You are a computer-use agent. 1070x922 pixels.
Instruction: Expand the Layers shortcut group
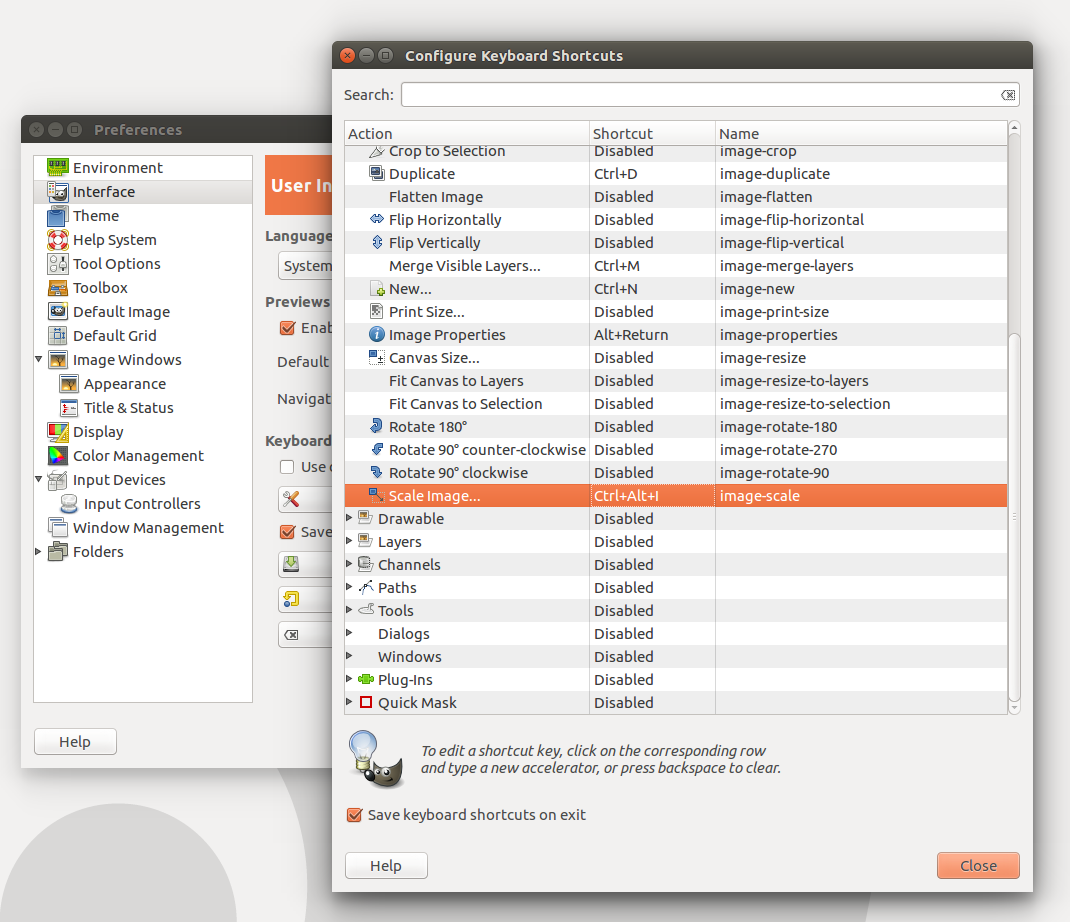[349, 541]
